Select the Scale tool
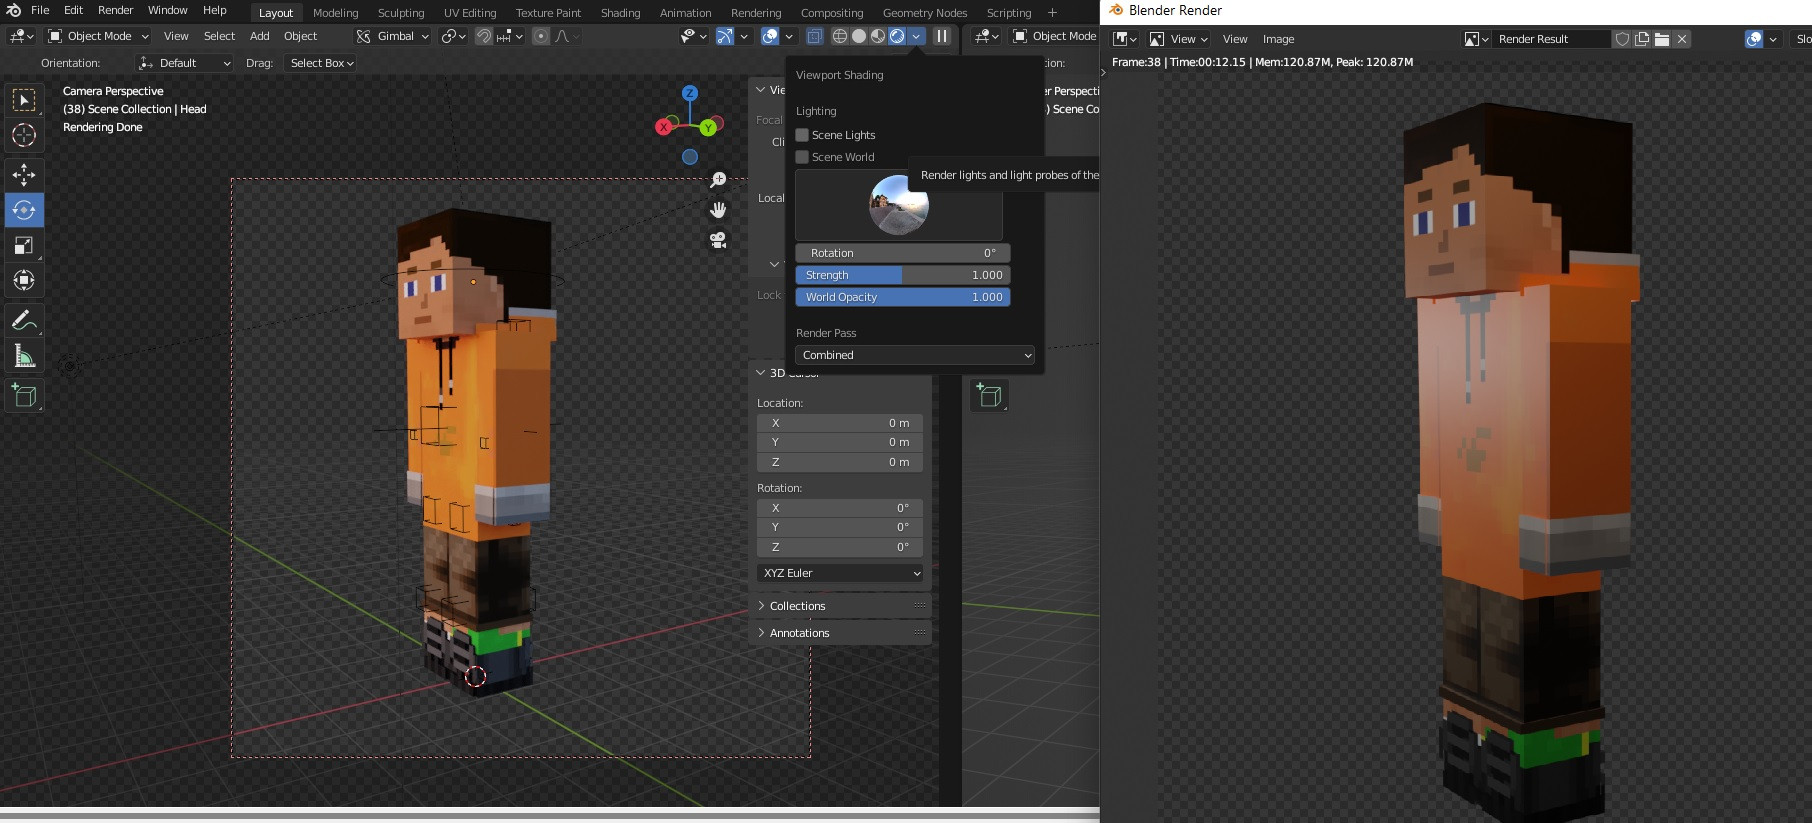 (x=24, y=245)
